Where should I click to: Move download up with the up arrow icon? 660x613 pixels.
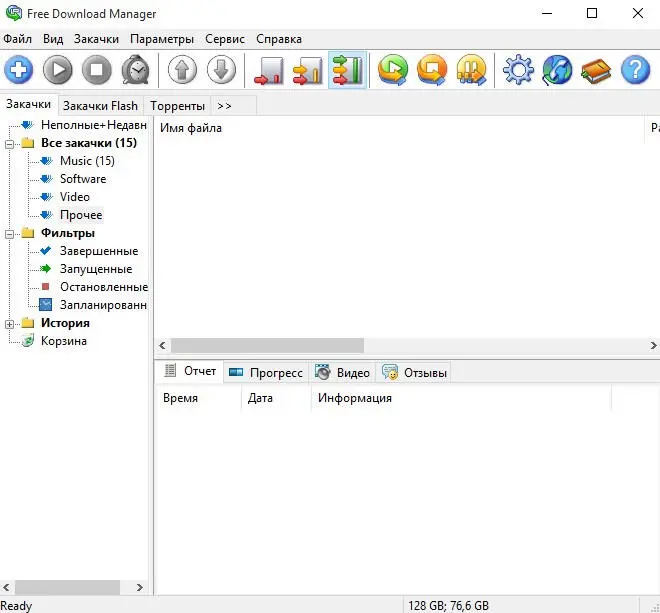(x=182, y=70)
